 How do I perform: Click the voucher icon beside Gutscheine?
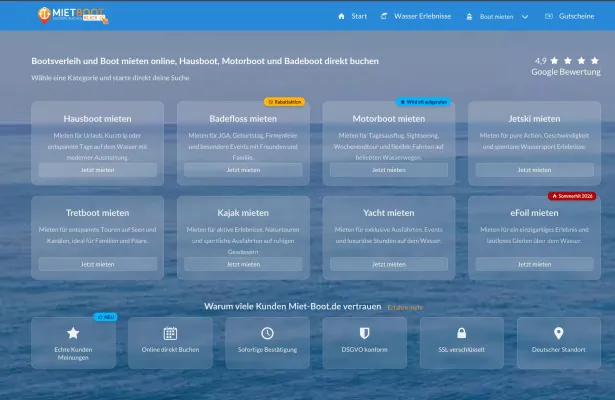point(549,16)
